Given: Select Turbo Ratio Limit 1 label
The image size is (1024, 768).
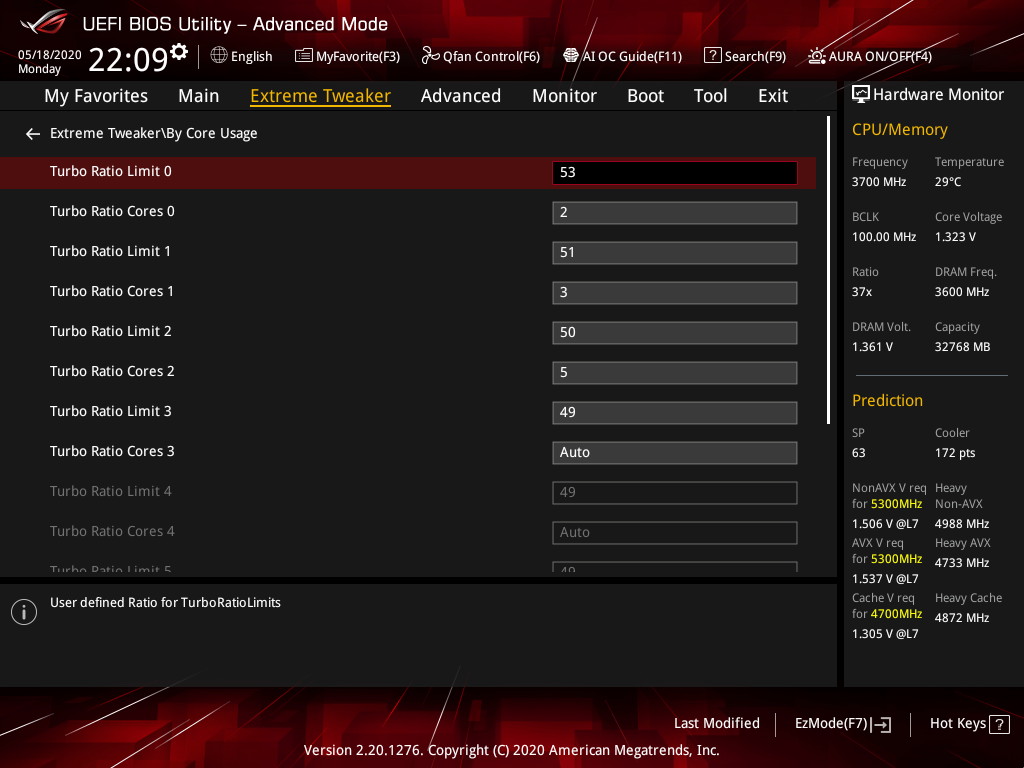Looking at the screenshot, I should (x=110, y=251).
